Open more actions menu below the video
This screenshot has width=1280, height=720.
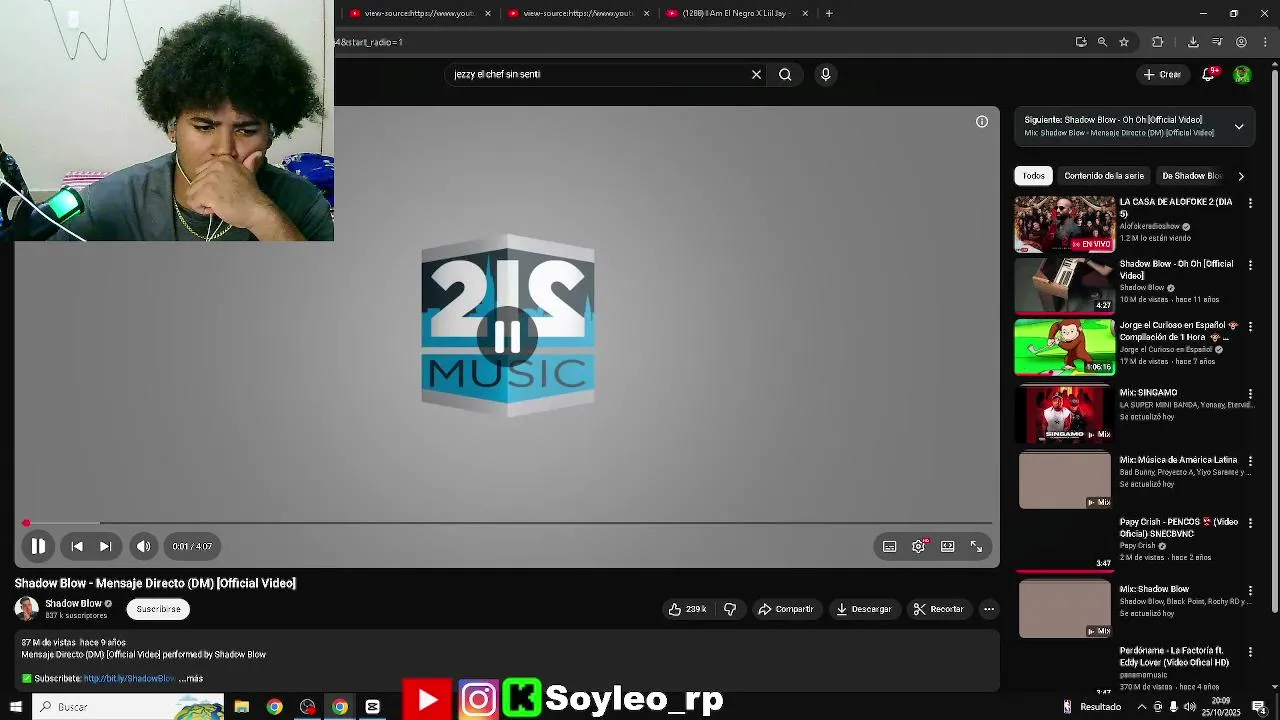989,609
